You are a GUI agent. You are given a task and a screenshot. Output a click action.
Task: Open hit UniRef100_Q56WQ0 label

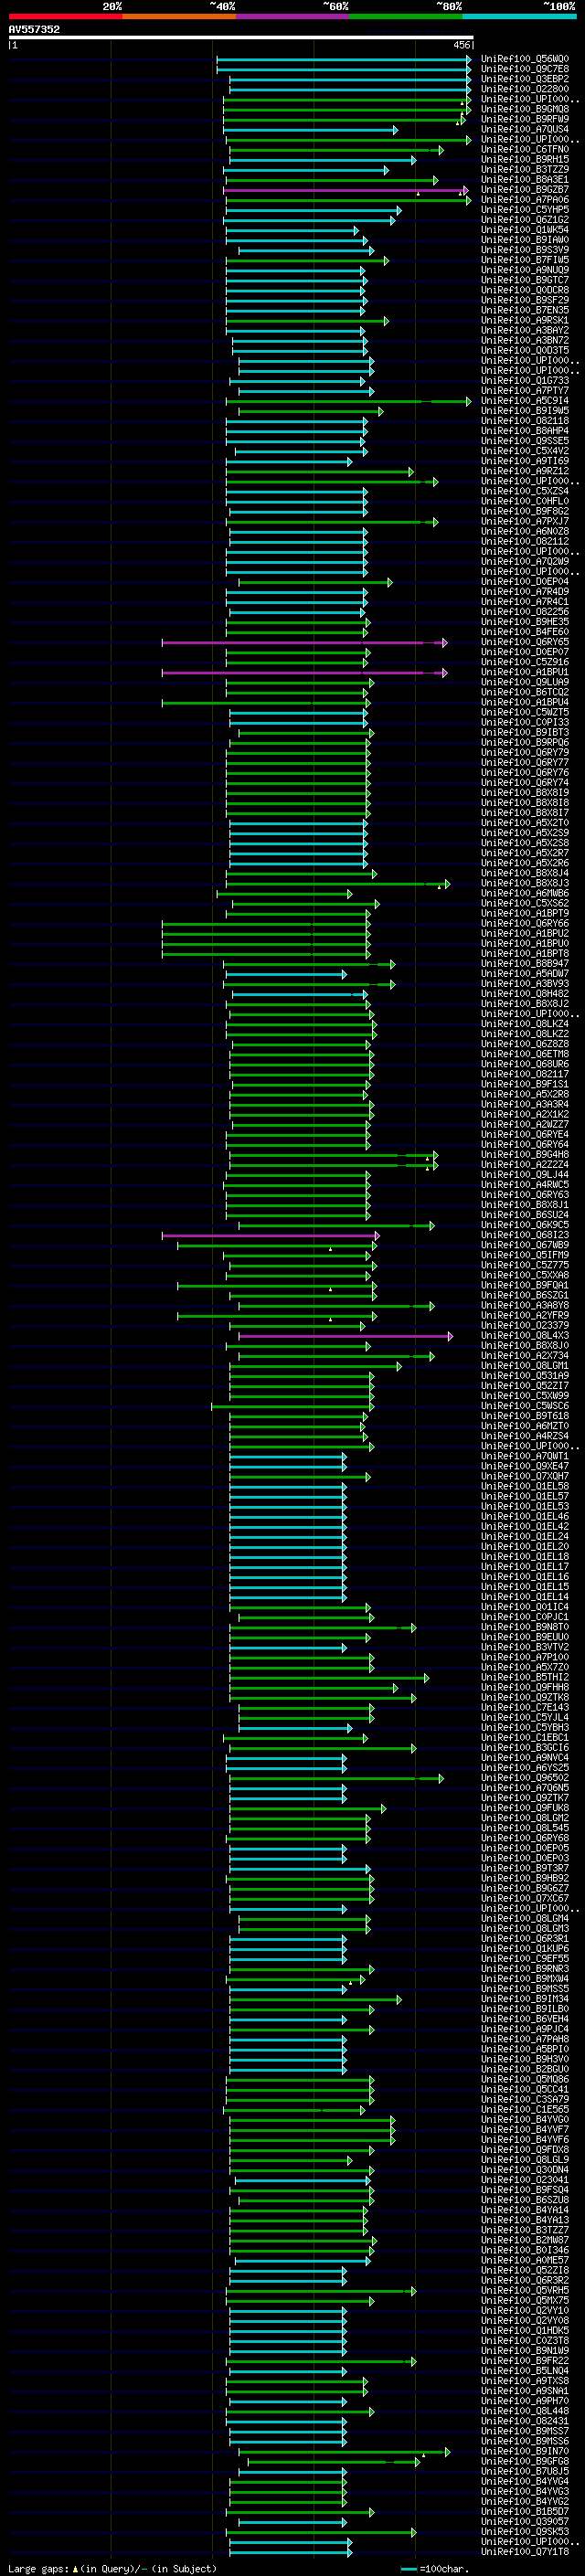point(525,59)
